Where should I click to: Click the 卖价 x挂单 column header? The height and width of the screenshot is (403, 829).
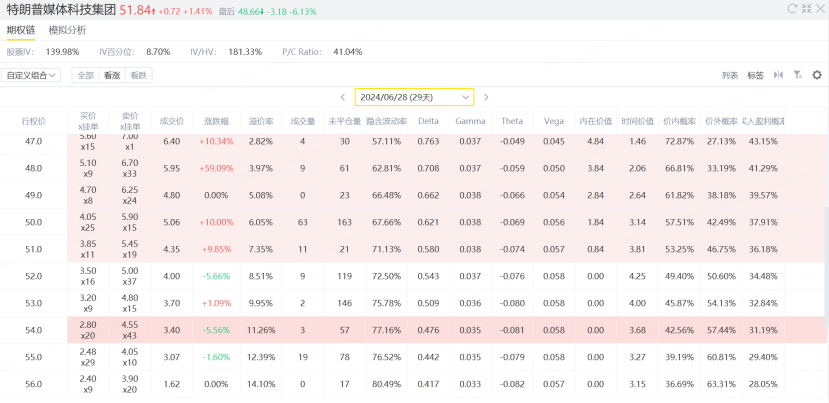tap(130, 121)
